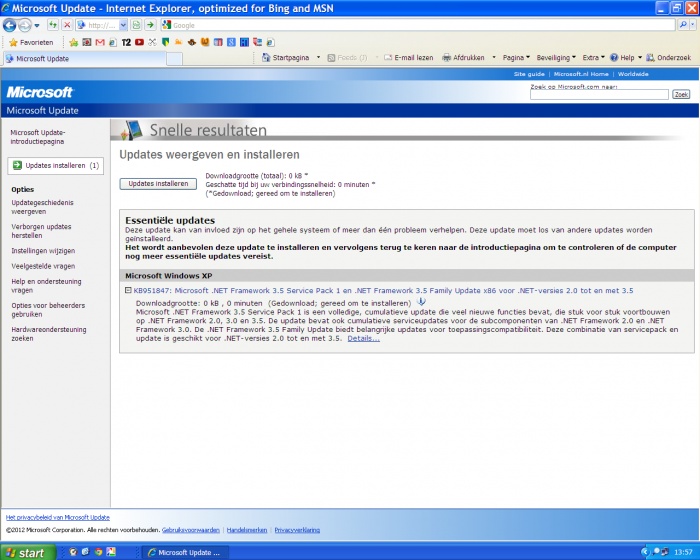Expand the Help dropdown arrow
The width and height of the screenshot is (700, 560).
(640, 58)
